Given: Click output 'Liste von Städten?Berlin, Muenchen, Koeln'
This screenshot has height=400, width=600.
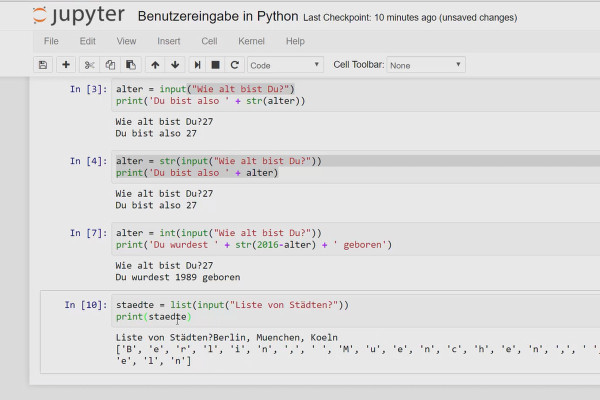Looking at the screenshot, I should 227,338.
